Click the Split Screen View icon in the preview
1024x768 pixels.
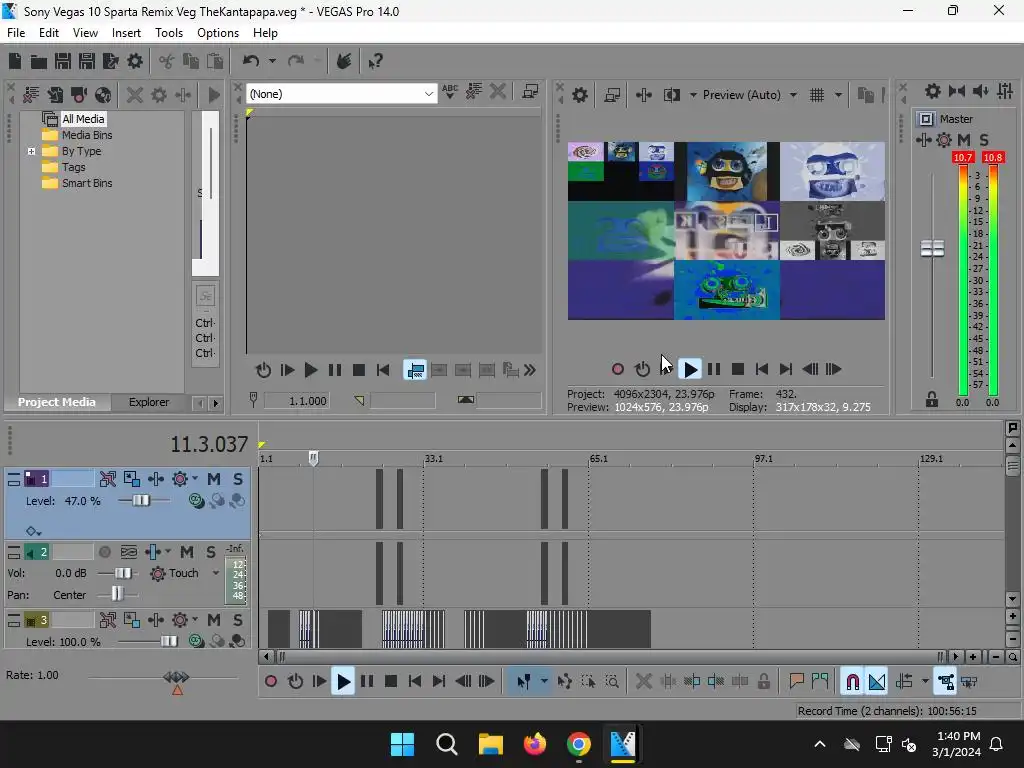(671, 95)
